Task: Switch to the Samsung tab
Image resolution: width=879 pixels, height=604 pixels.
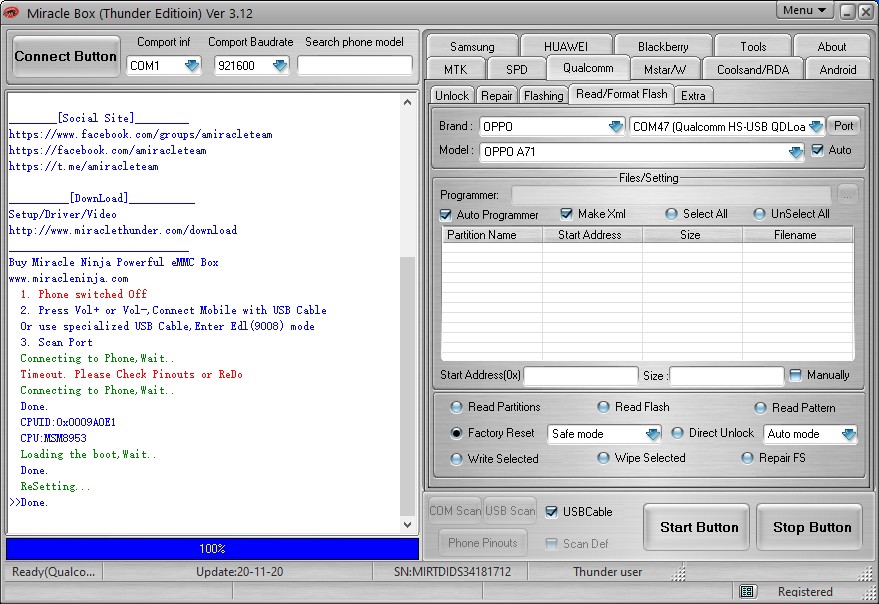Action: [x=472, y=47]
